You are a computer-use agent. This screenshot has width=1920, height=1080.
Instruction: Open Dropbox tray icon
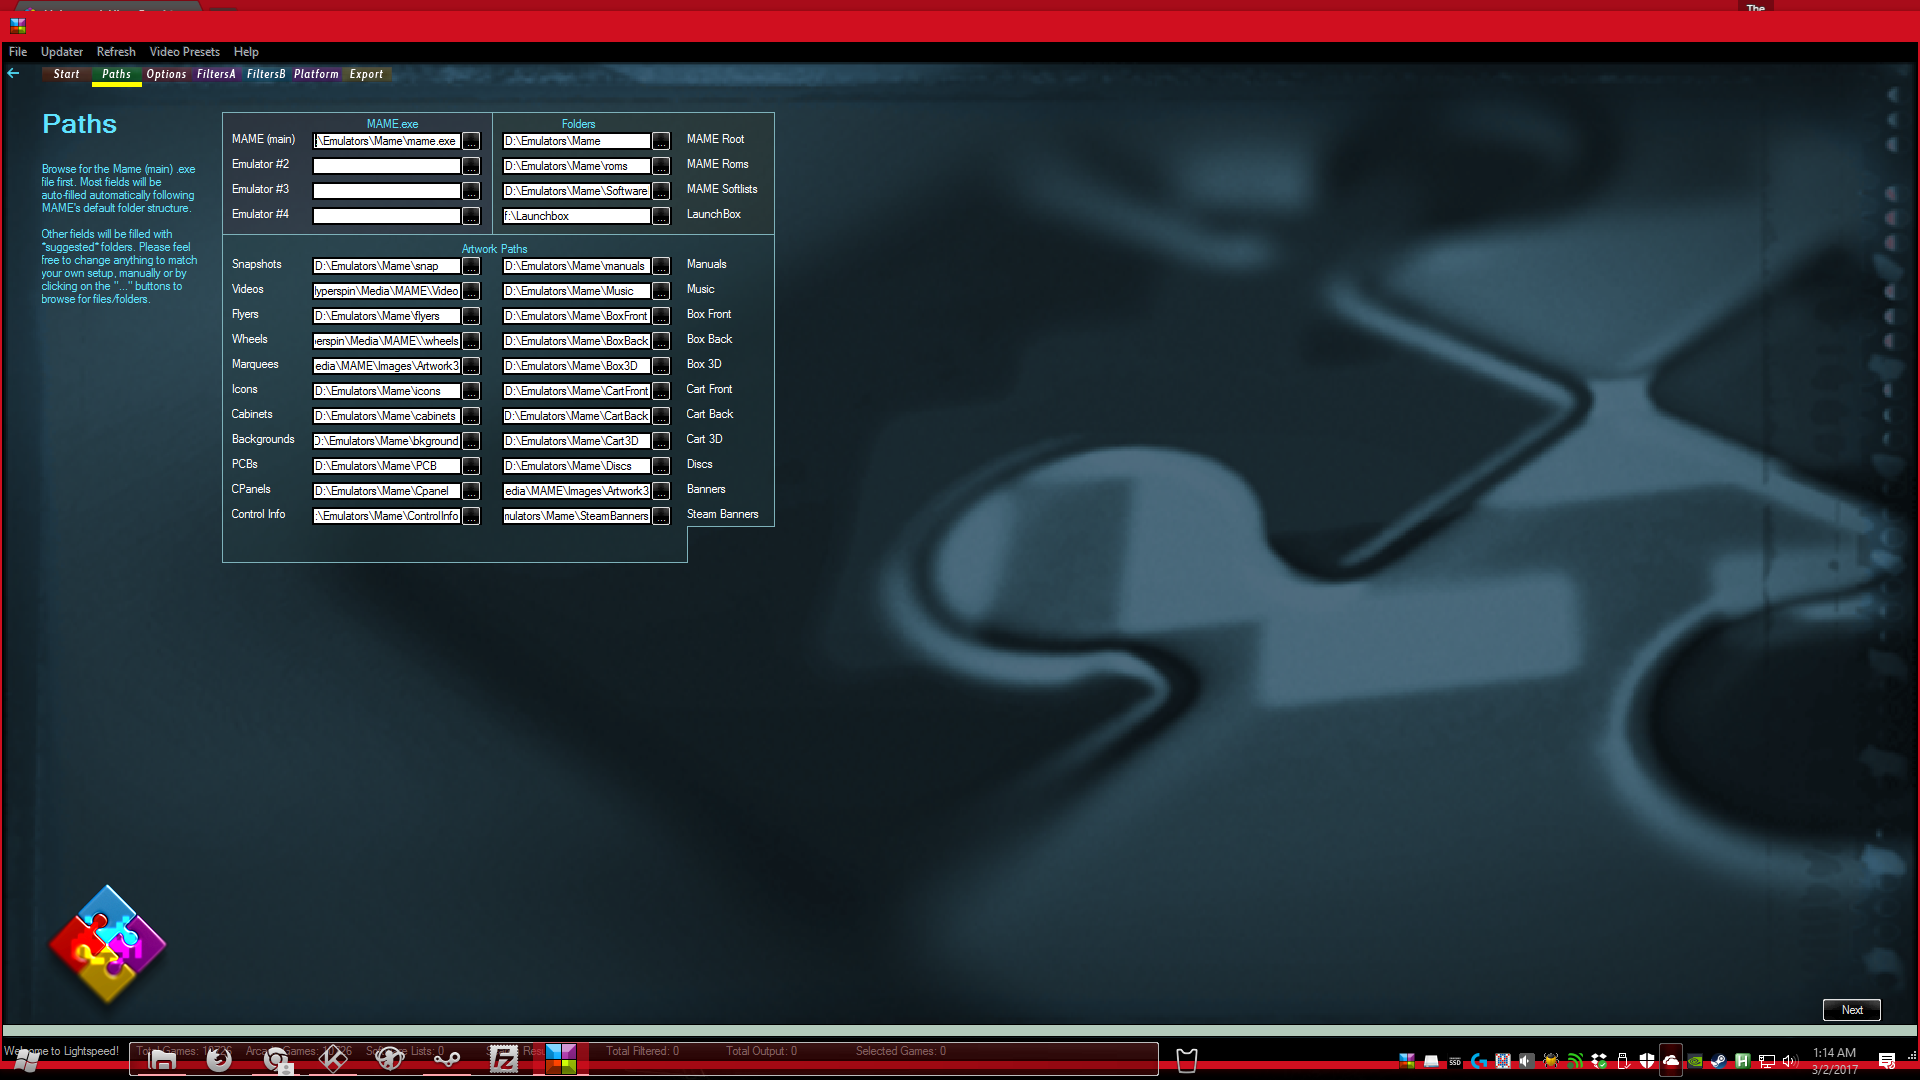click(1599, 1061)
